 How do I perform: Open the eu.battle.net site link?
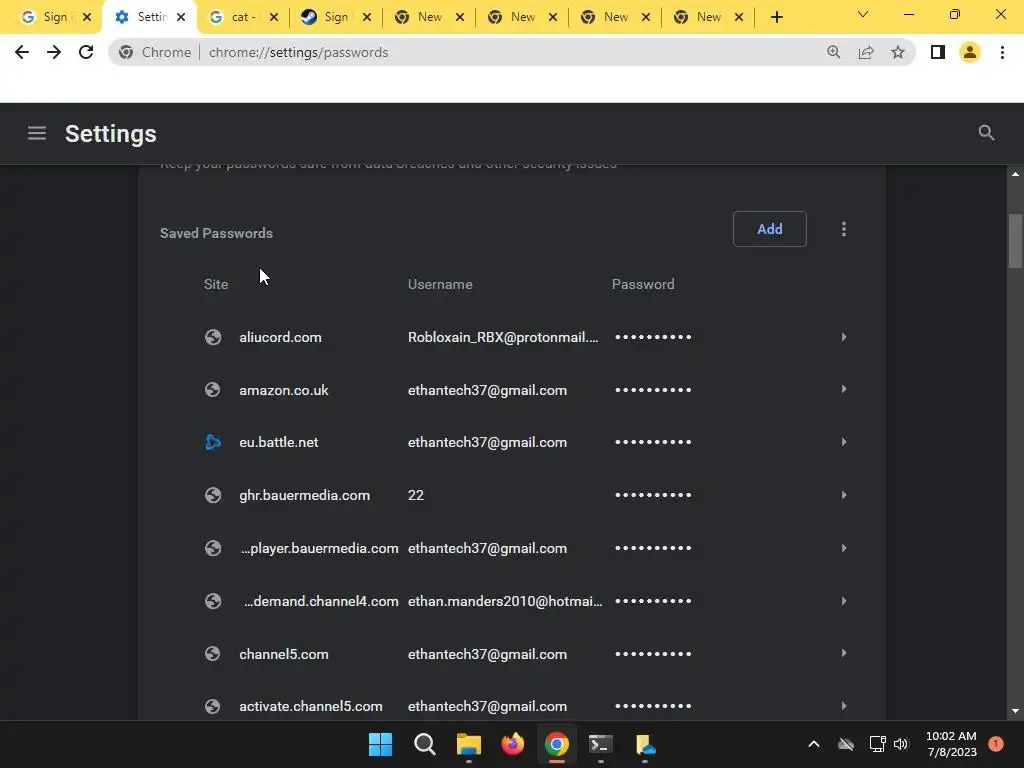click(x=279, y=442)
